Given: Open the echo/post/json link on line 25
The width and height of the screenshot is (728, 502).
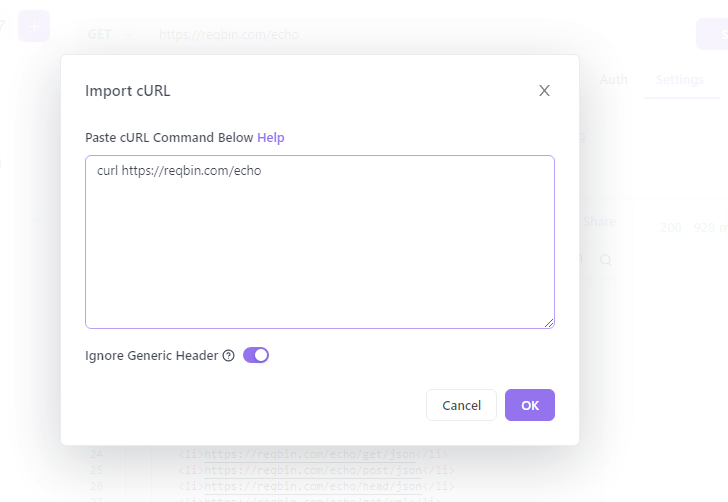Looking at the screenshot, I should 313,470.
